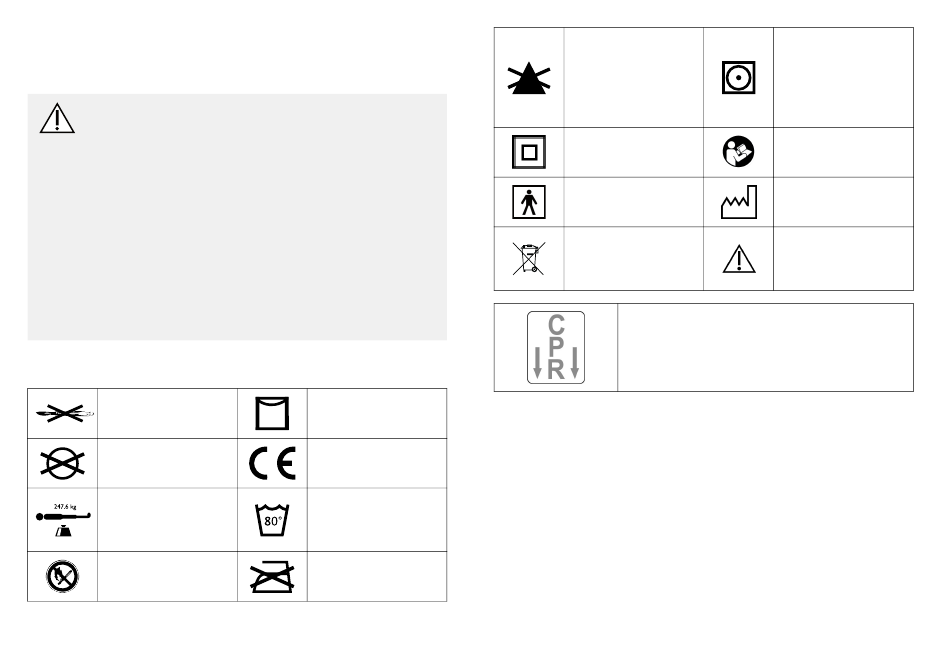Screen dimensions: 950x657
Task: Select the read-manual person symbol
Action: point(739,152)
